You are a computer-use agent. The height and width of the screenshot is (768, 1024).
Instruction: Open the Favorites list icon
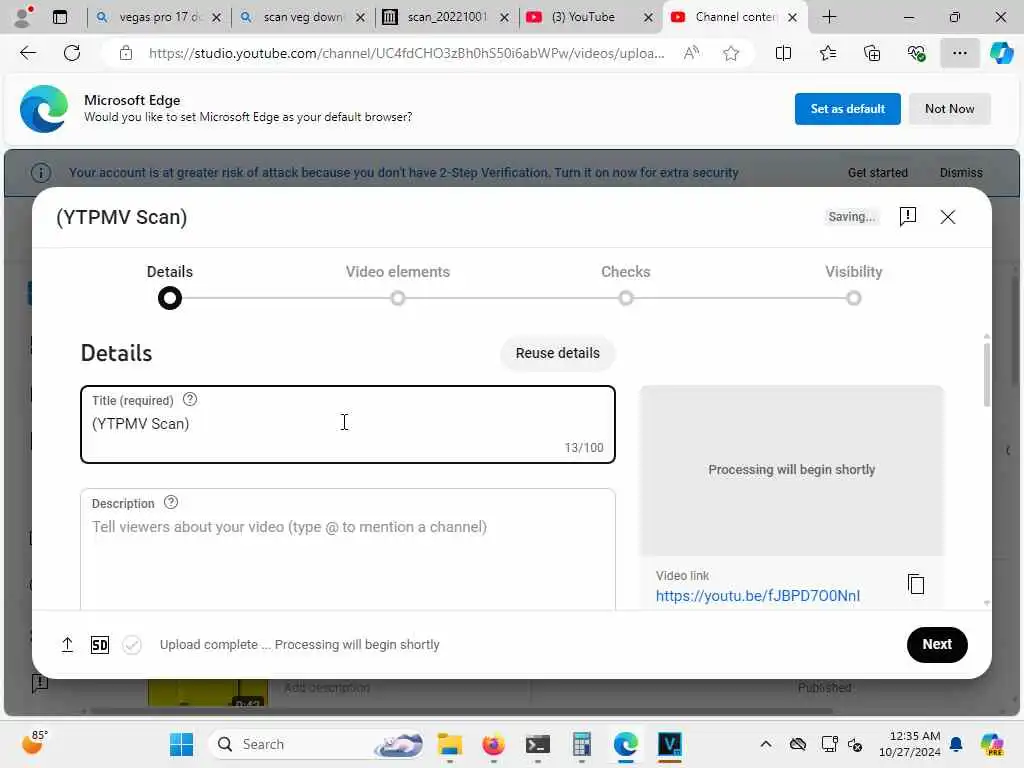pos(827,54)
